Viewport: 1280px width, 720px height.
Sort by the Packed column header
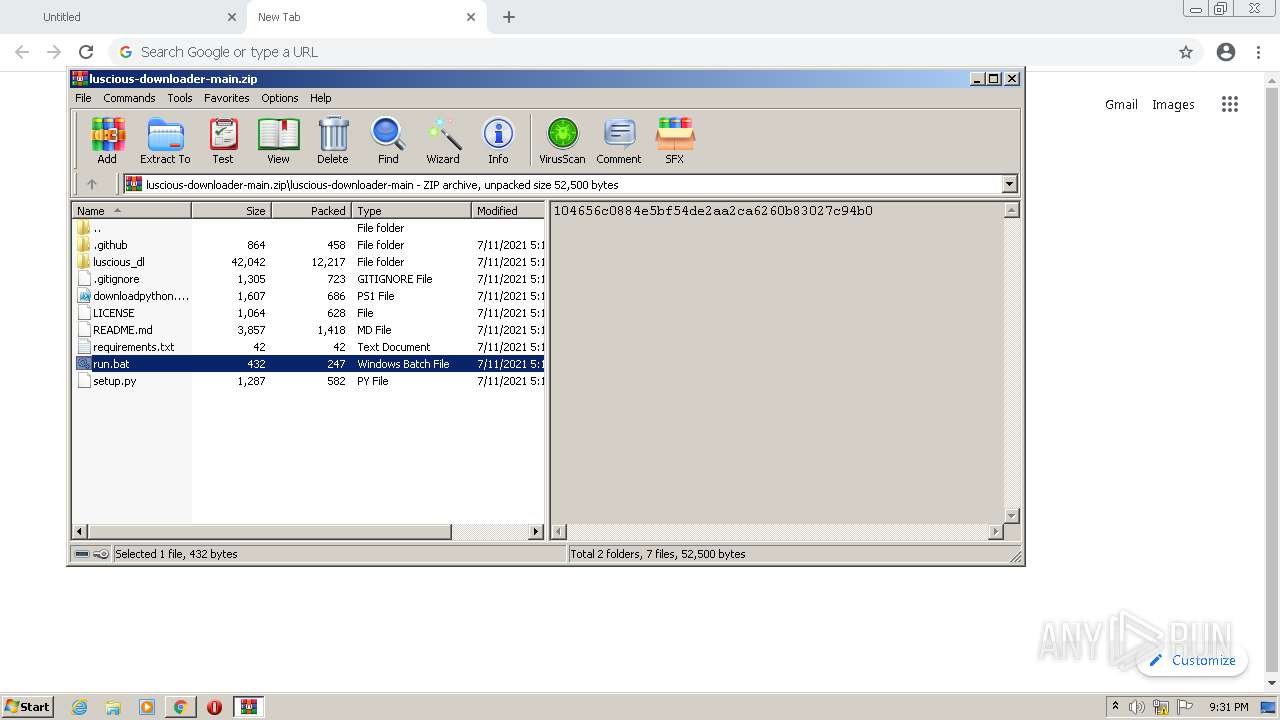click(x=311, y=211)
